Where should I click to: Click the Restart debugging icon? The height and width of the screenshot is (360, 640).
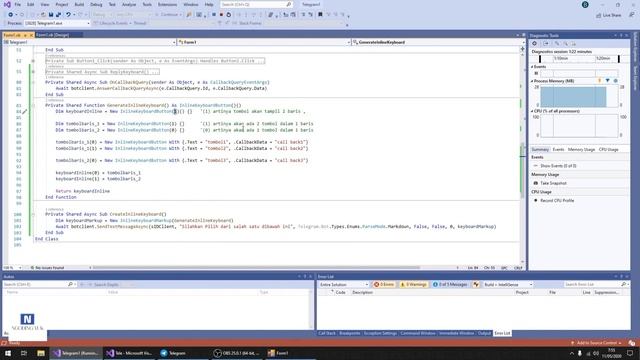(229, 15)
